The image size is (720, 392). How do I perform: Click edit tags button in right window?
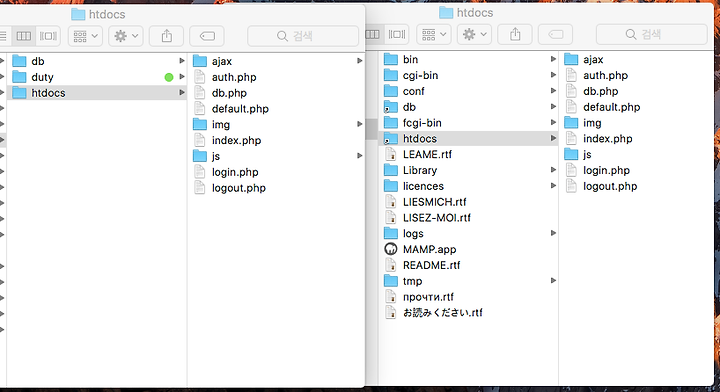[x=556, y=34]
